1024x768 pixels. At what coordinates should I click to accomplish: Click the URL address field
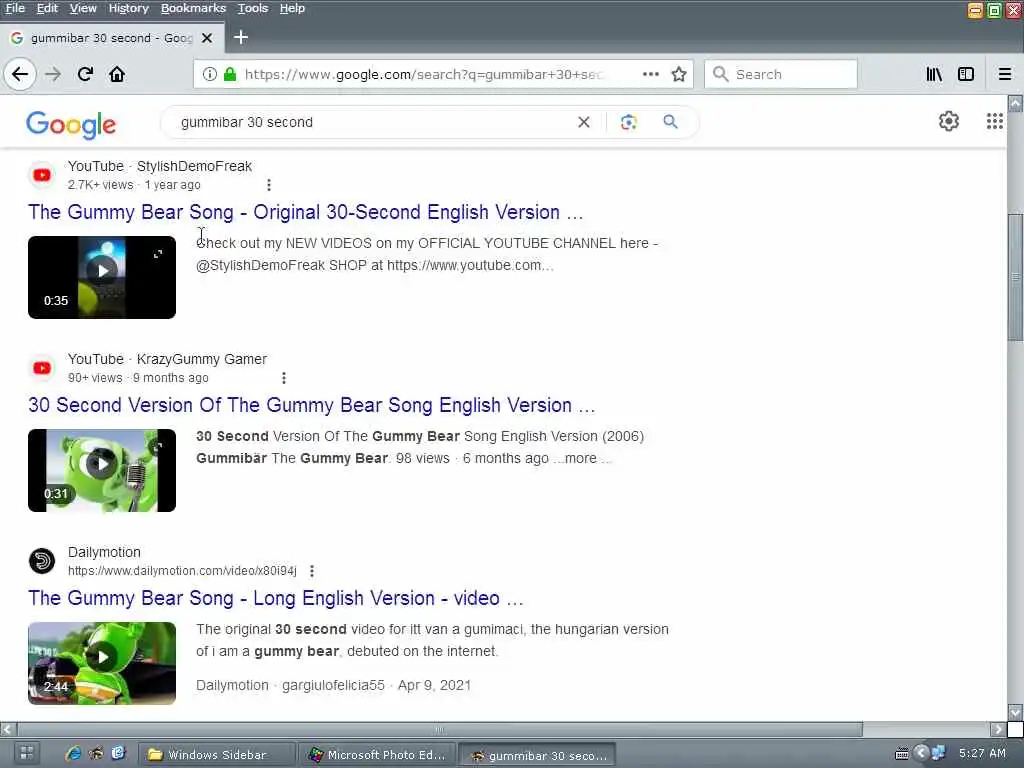[424, 74]
